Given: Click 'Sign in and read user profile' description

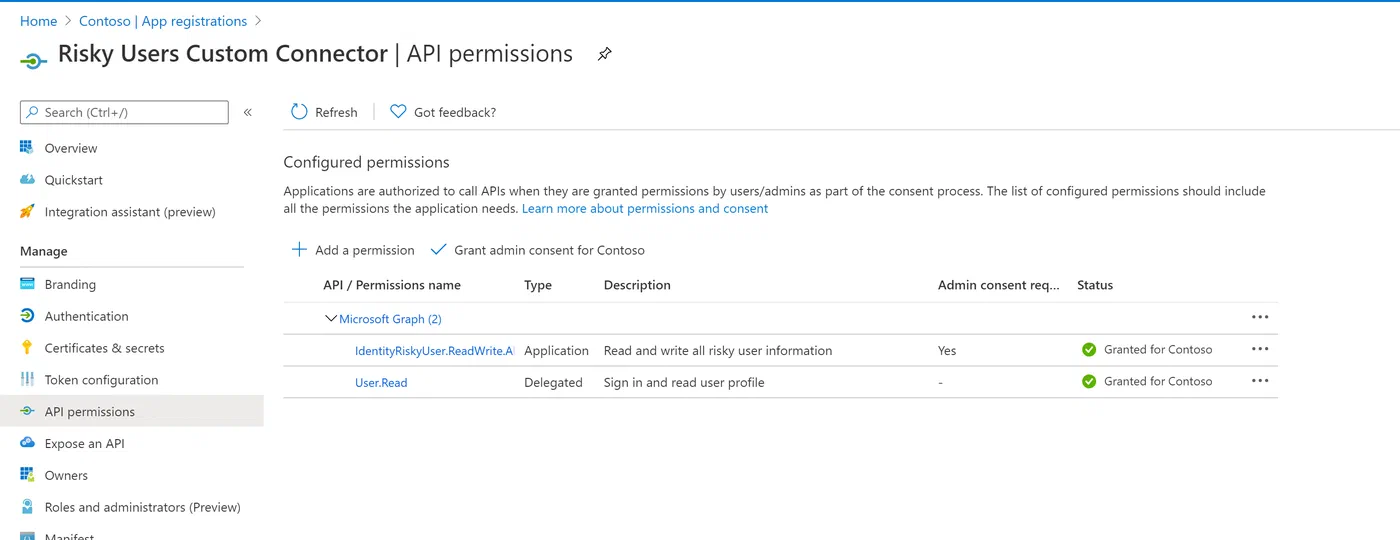Looking at the screenshot, I should click(686, 382).
